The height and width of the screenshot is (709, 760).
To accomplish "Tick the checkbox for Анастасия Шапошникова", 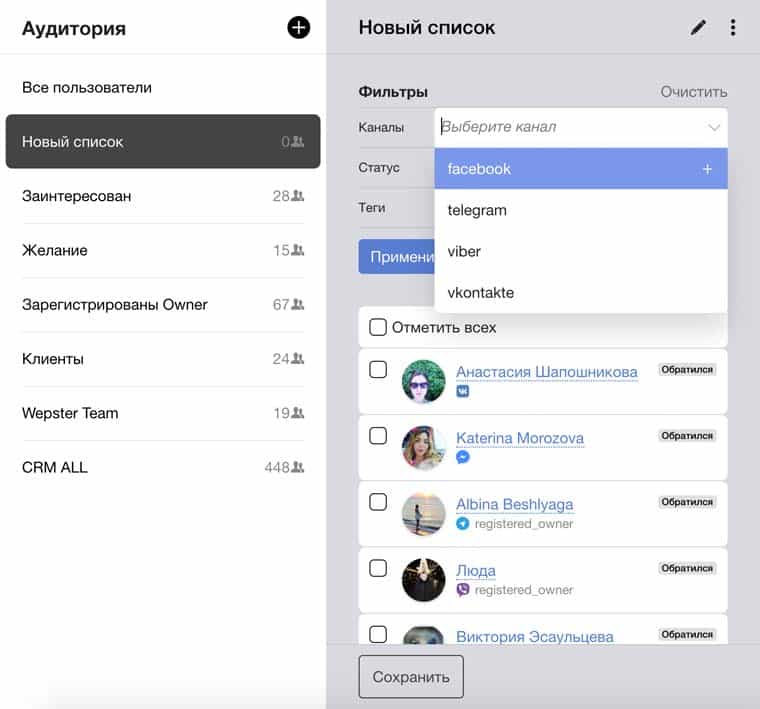I will pos(378,370).
